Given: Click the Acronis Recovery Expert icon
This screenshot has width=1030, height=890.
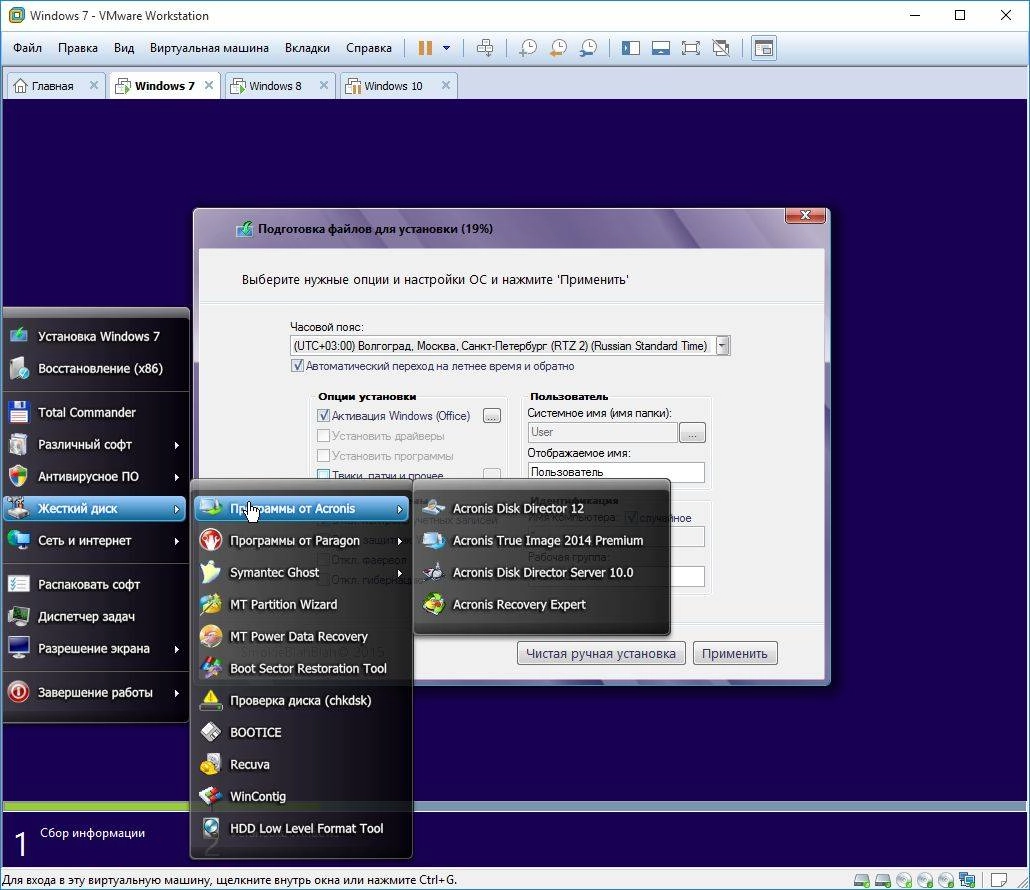Looking at the screenshot, I should click(x=434, y=604).
